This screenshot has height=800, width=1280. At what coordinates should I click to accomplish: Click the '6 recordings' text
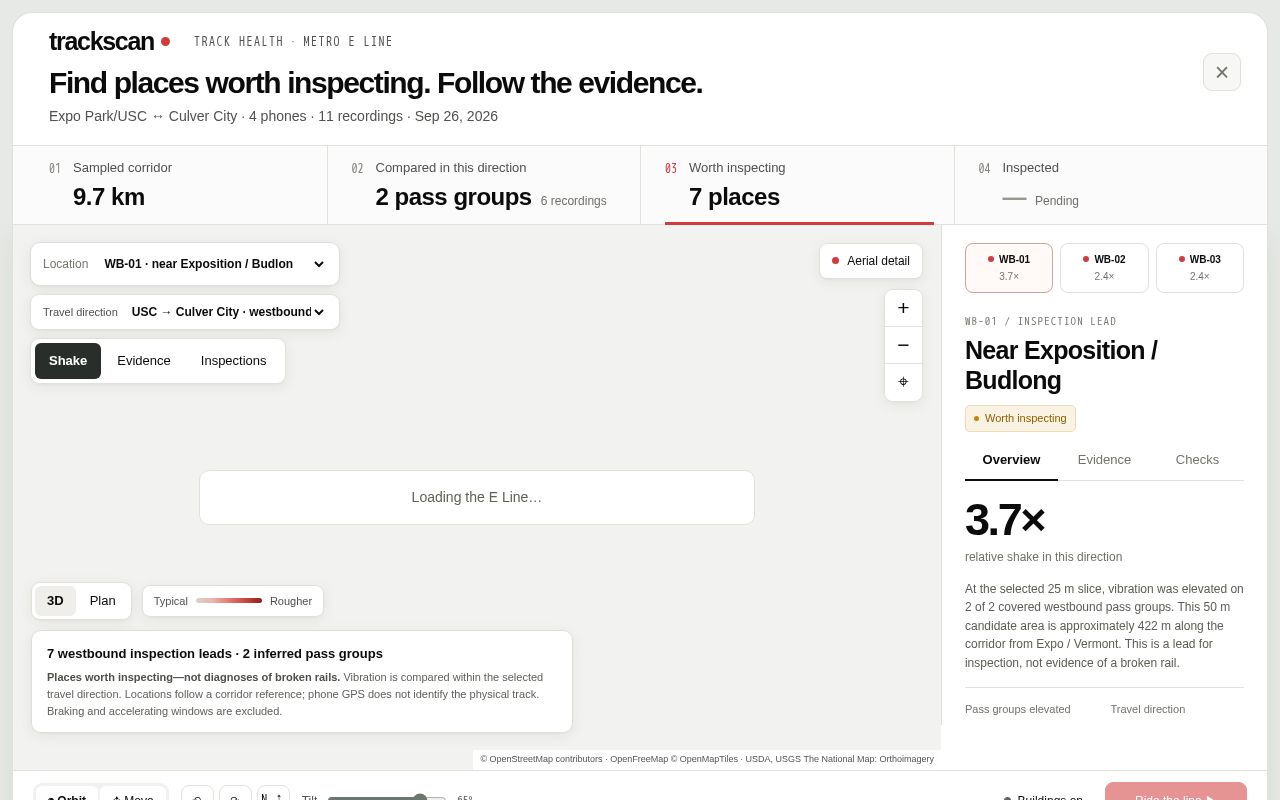tap(574, 201)
